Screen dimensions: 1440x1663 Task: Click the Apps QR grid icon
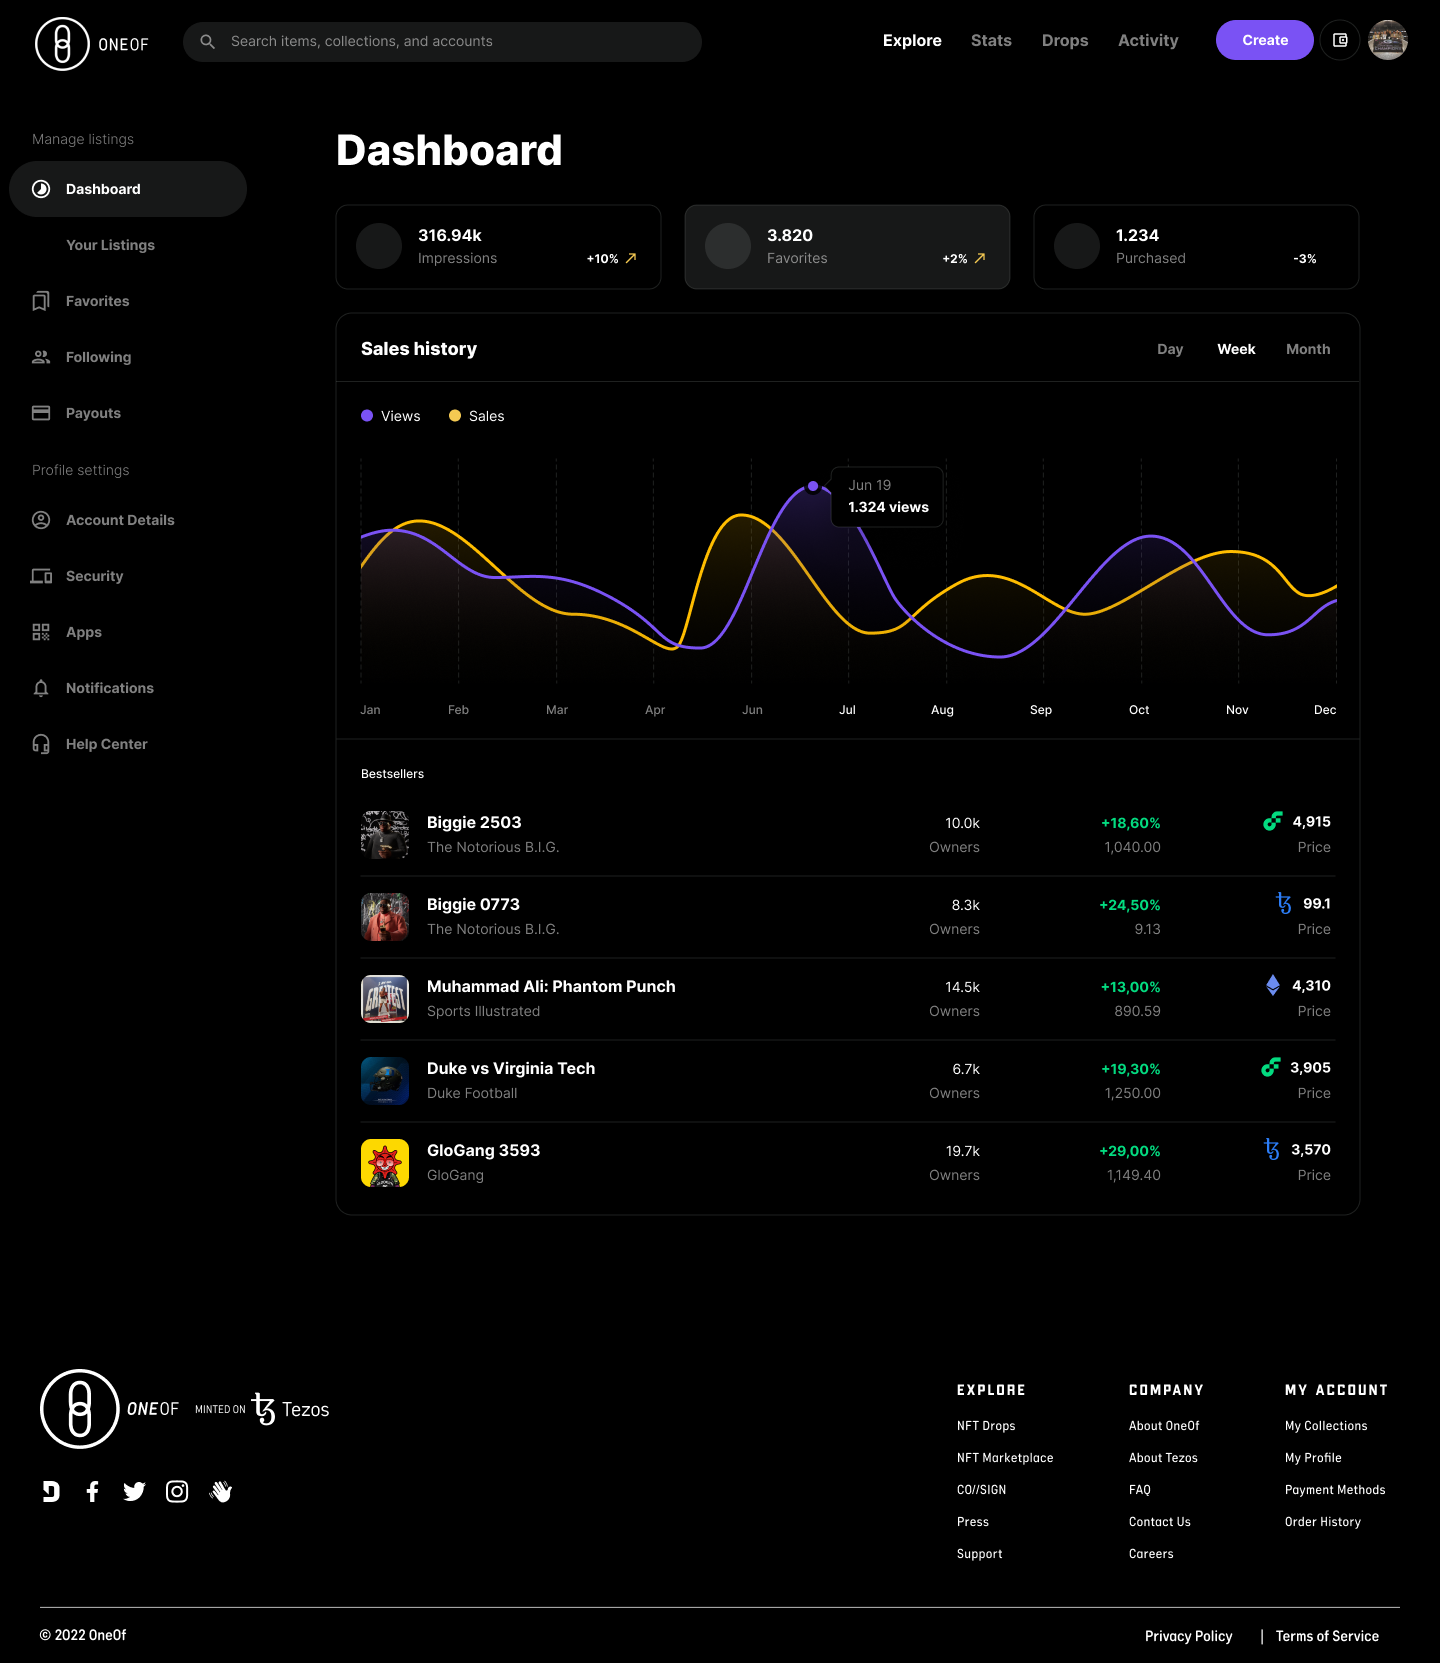(x=41, y=632)
